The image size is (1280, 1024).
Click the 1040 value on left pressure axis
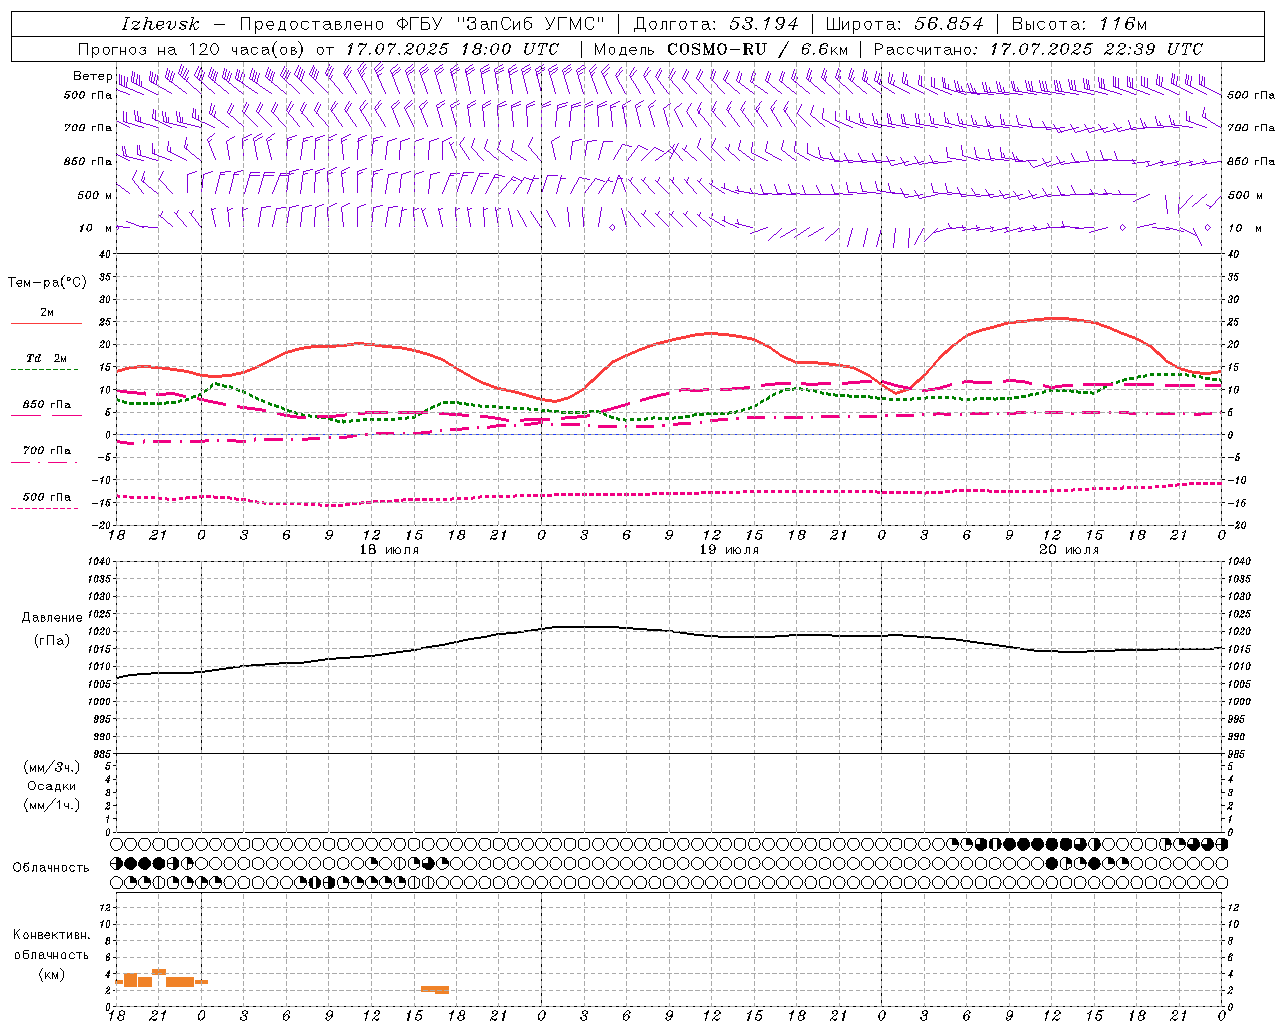(x=98, y=562)
